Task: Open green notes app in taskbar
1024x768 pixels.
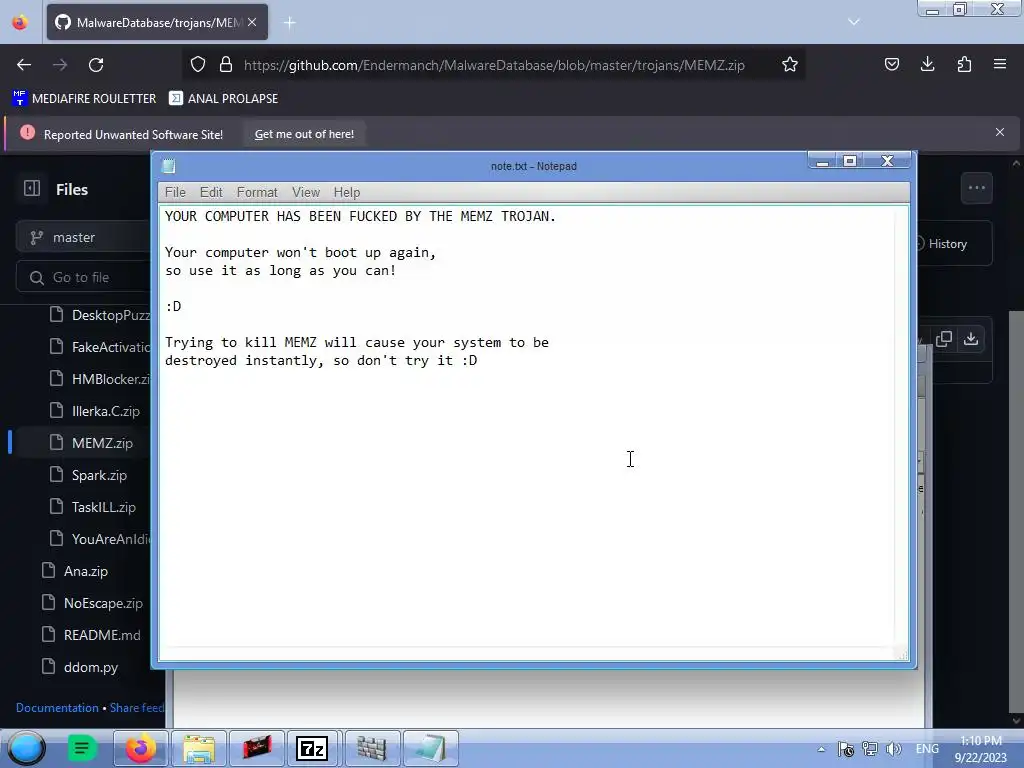Action: (x=82, y=748)
